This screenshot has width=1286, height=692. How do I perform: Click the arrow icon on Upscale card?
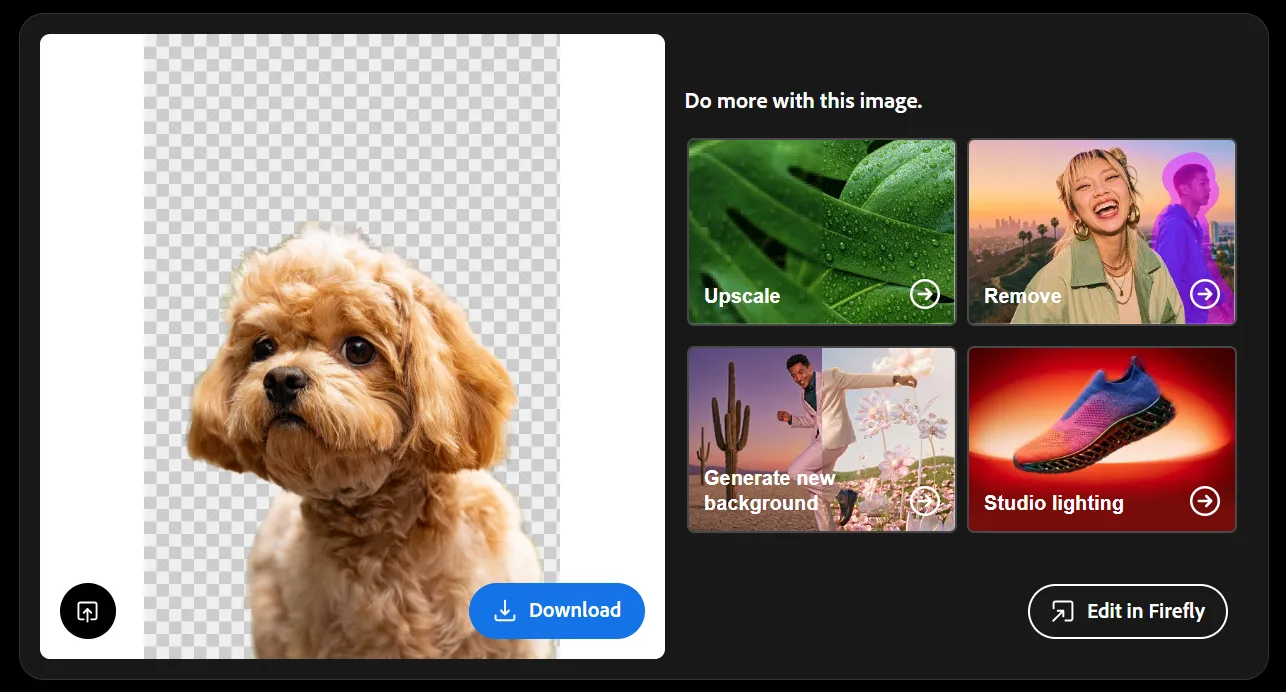(x=925, y=294)
